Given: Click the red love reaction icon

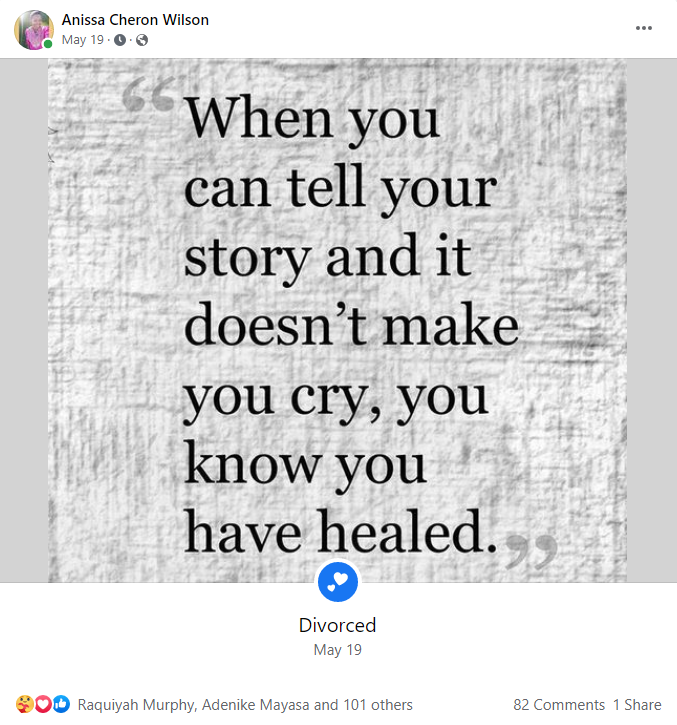Looking at the screenshot, I should [43, 704].
